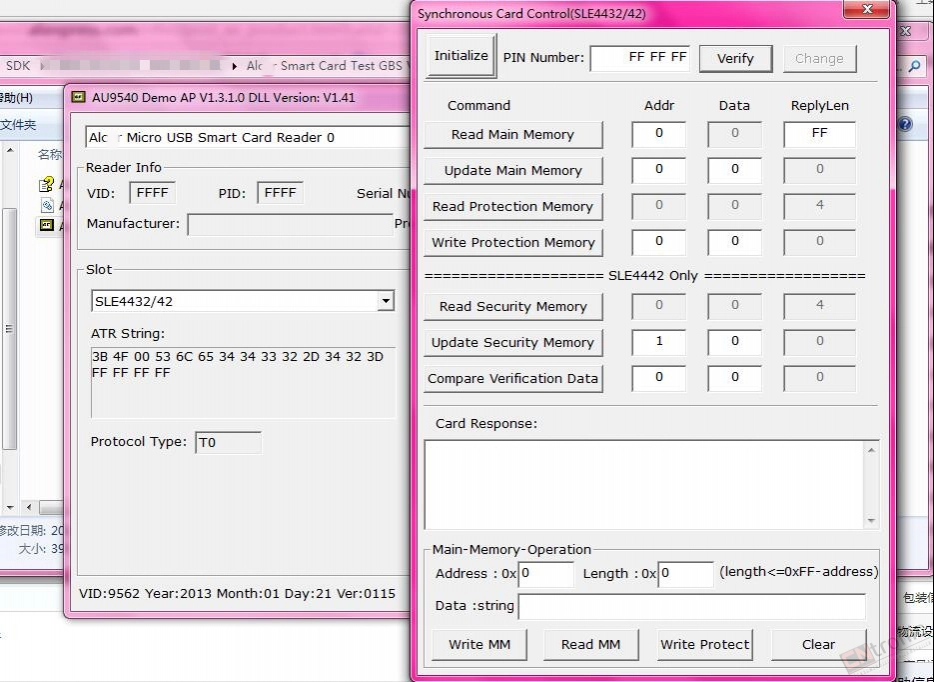Image resolution: width=934 pixels, height=682 pixels.
Task: Click Update Security Memory button
Action: [x=513, y=342]
